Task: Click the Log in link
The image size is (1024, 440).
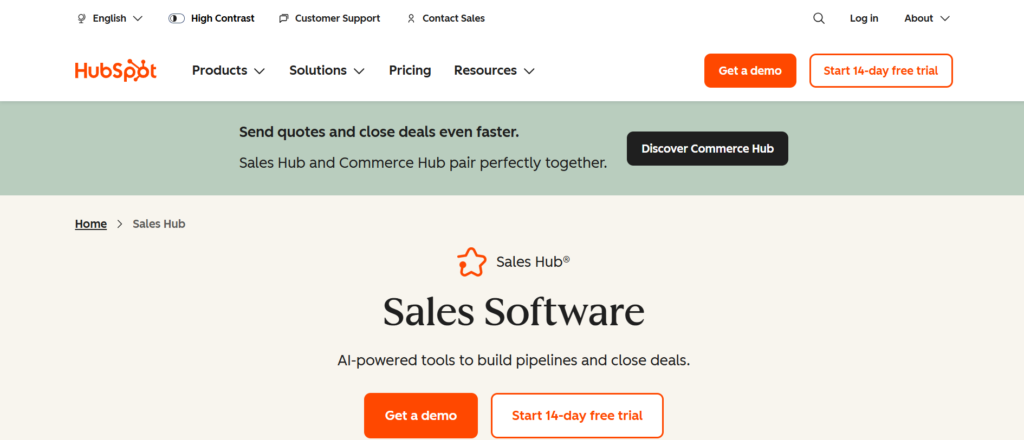Action: (x=864, y=18)
